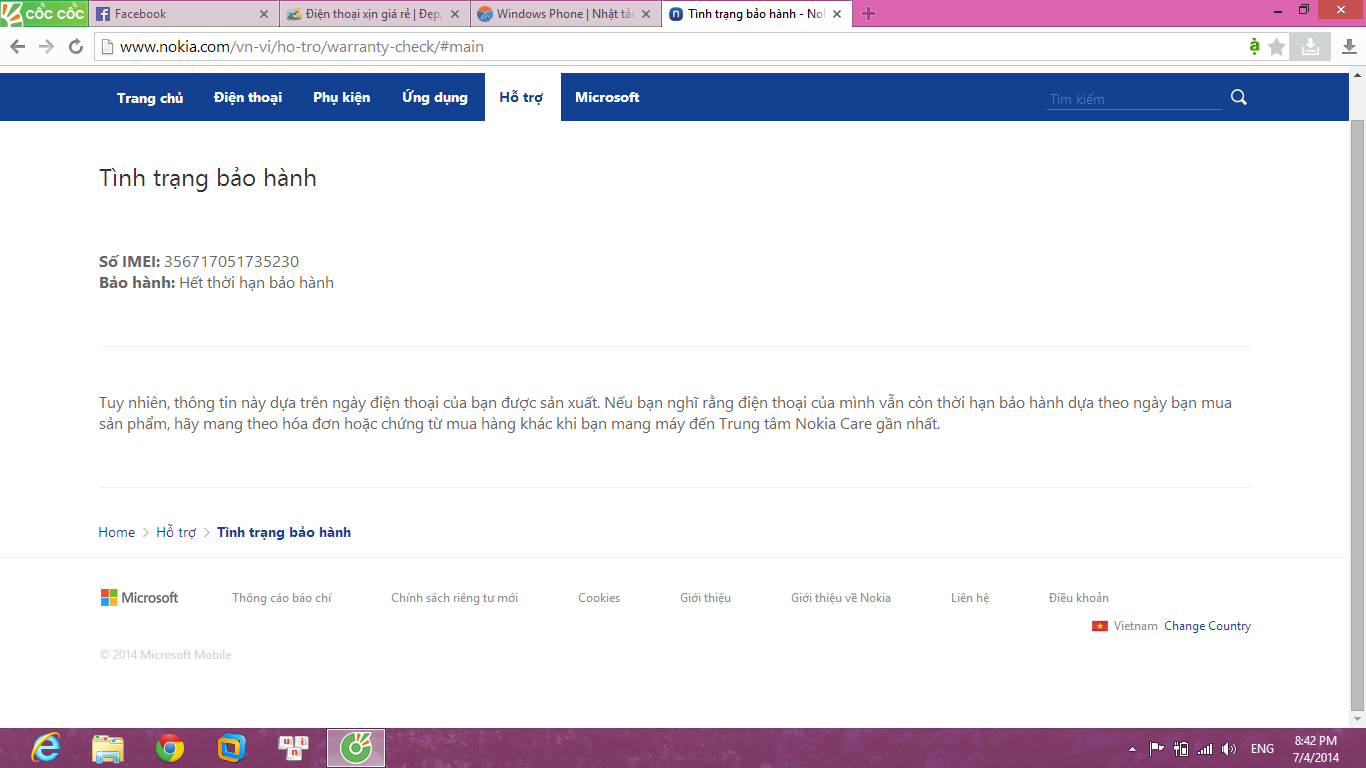Select the 'Tình trạng bảo hành' tab
The height and width of the screenshot is (768, 1366).
pos(756,14)
